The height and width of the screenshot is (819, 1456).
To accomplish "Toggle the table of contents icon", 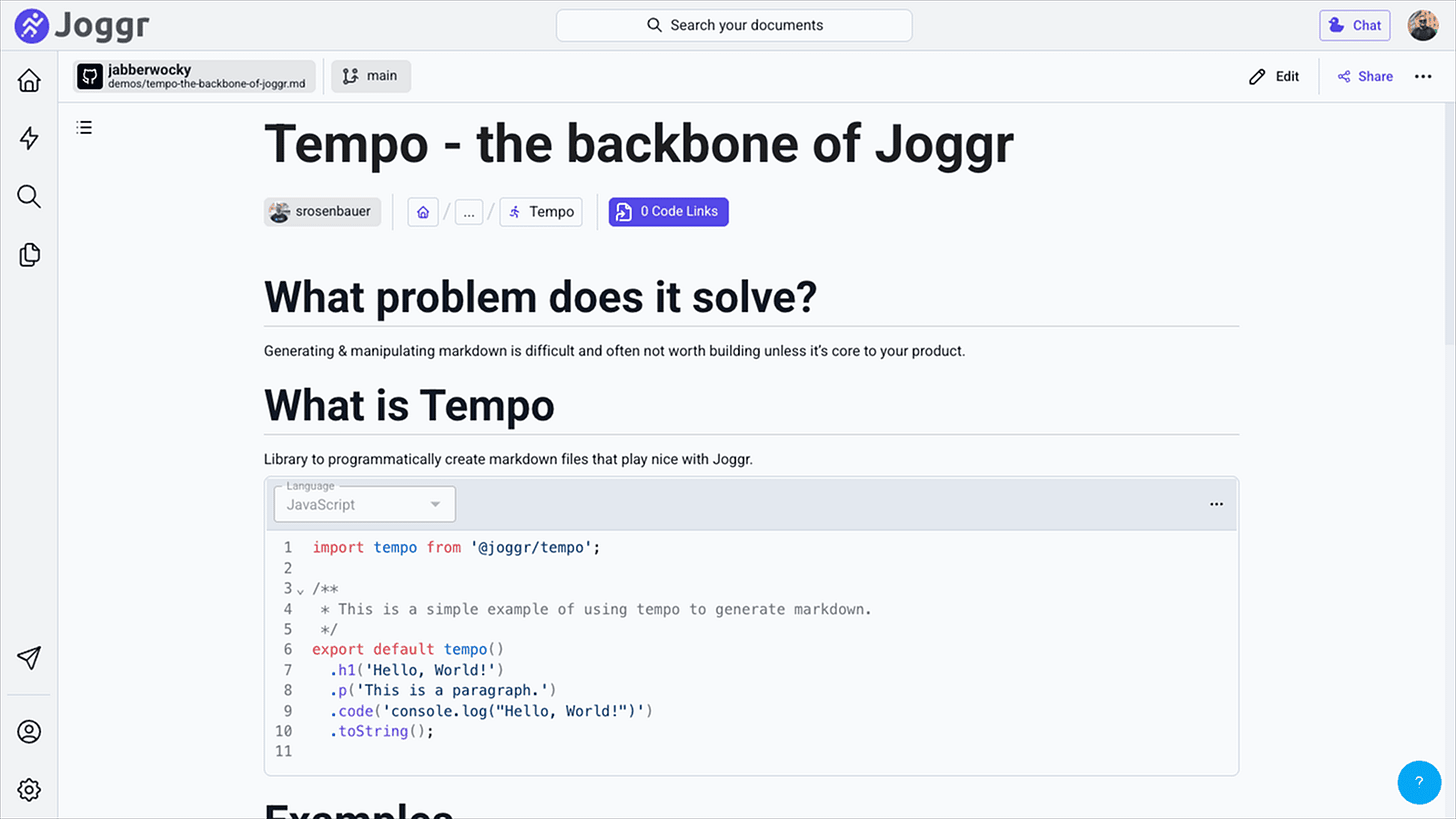I will pos(85,127).
